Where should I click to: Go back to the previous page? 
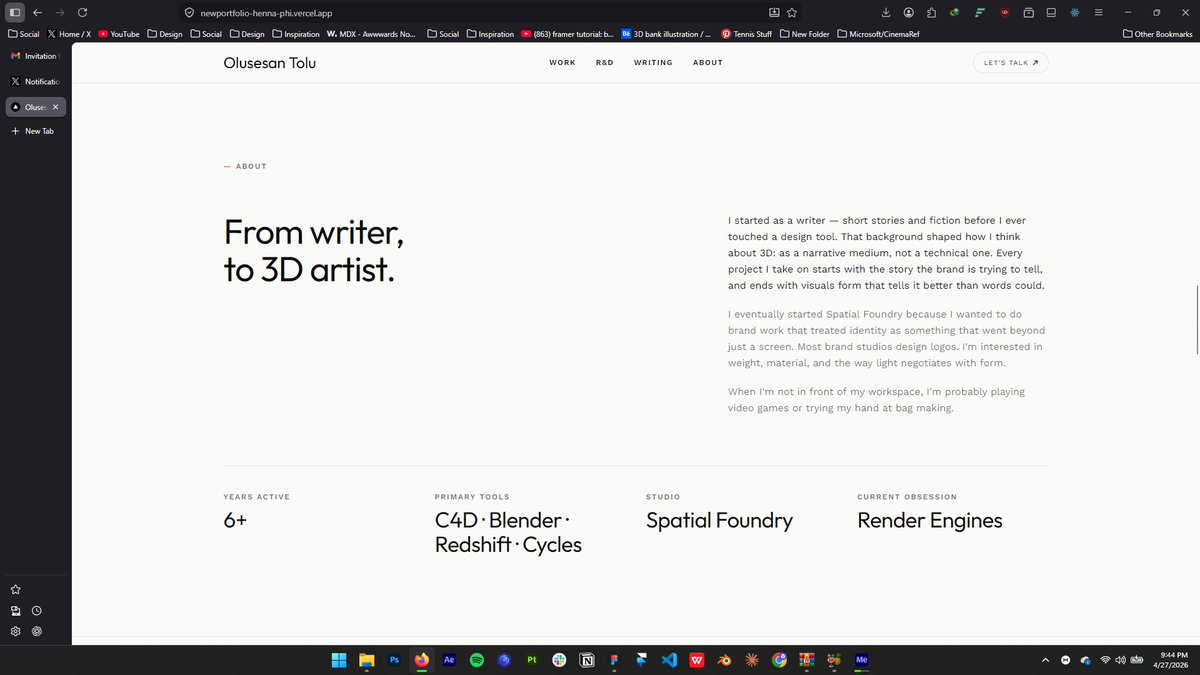pyautogui.click(x=37, y=12)
